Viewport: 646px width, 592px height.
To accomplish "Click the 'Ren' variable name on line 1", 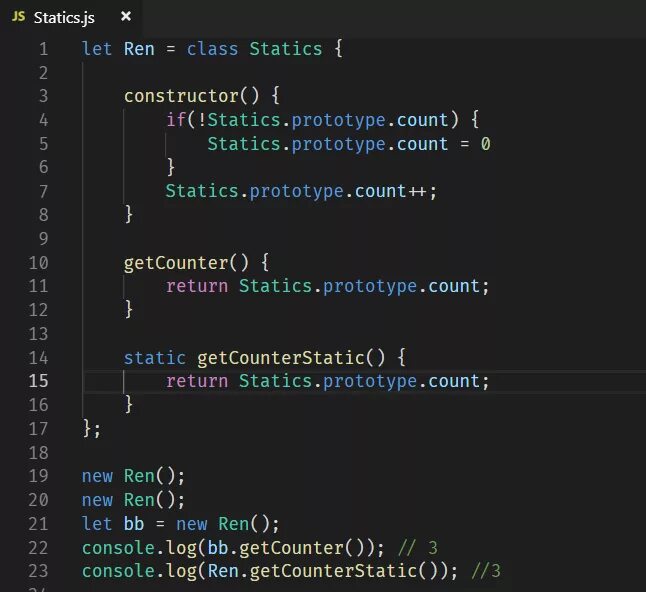I will pyautogui.click(x=139, y=49).
